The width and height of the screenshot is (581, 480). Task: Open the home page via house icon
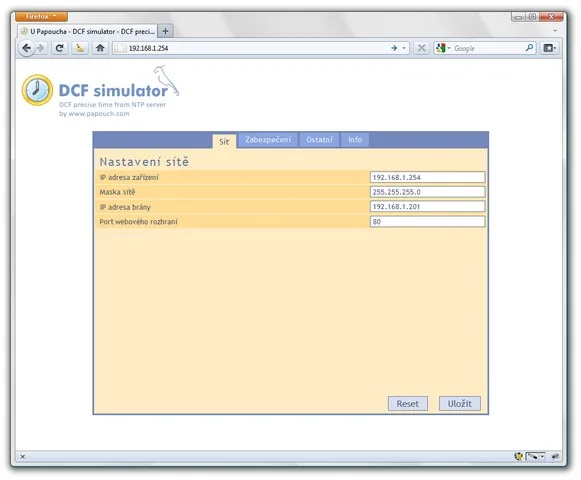(100, 48)
